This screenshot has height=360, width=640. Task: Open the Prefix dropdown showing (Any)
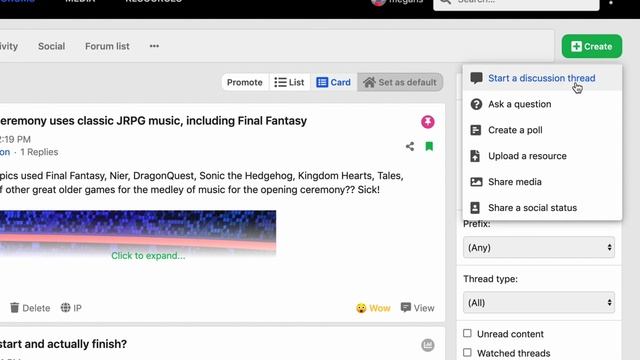(539, 247)
